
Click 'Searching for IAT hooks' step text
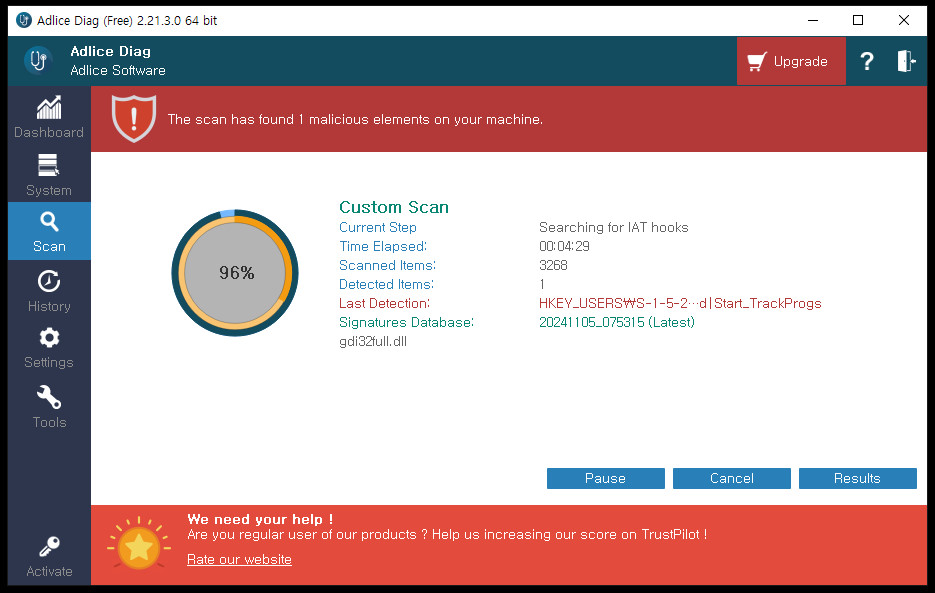(614, 227)
